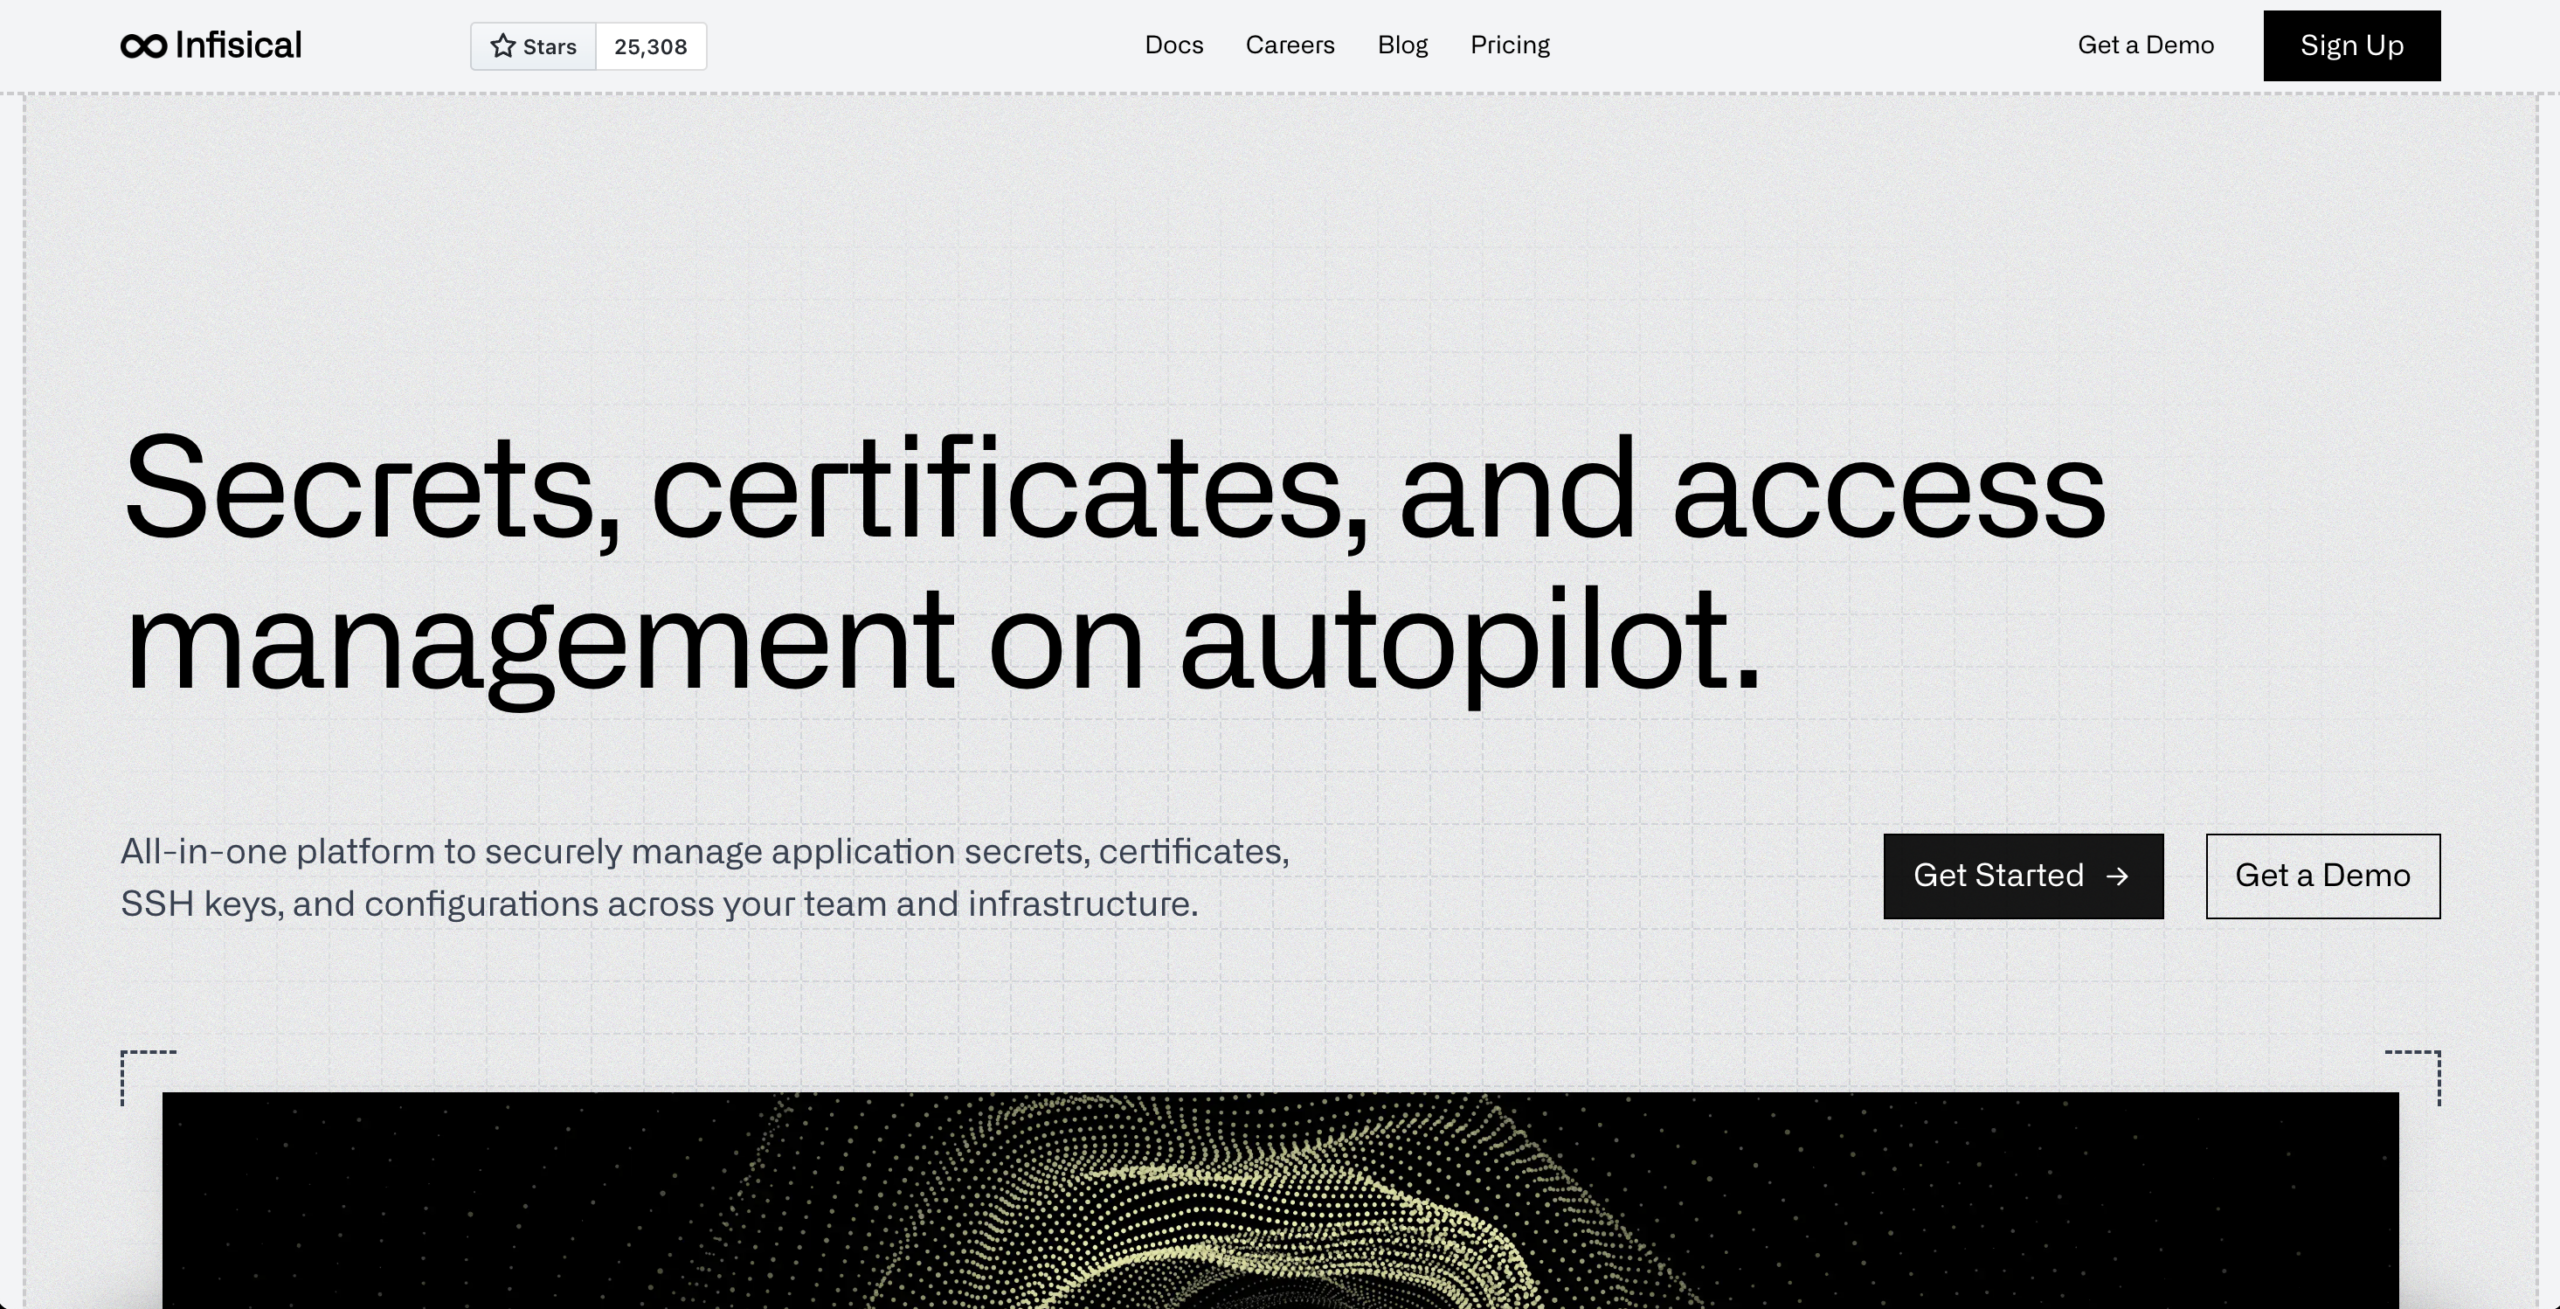Click Get a Demo in top navigation
2560x1309 pixels.
tap(2145, 45)
